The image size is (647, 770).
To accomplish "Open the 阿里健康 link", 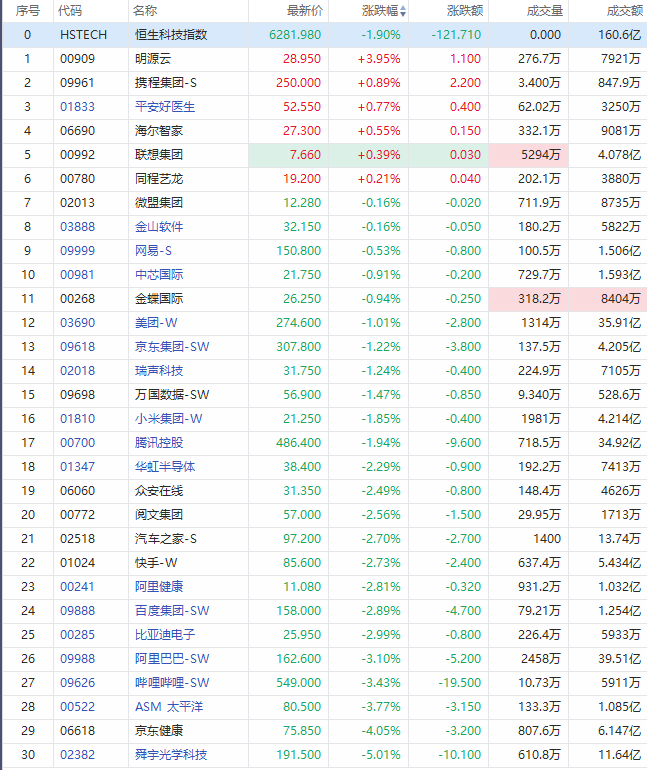I will (159, 587).
